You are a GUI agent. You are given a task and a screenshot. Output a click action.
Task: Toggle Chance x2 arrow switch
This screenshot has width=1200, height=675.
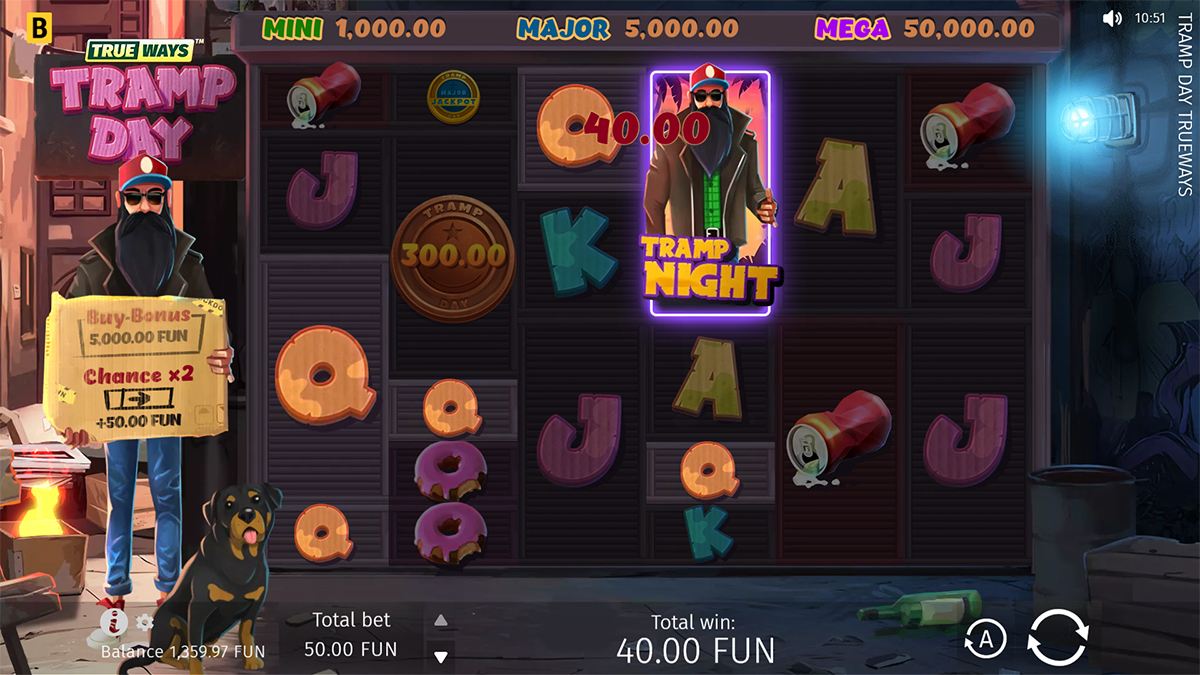point(134,398)
